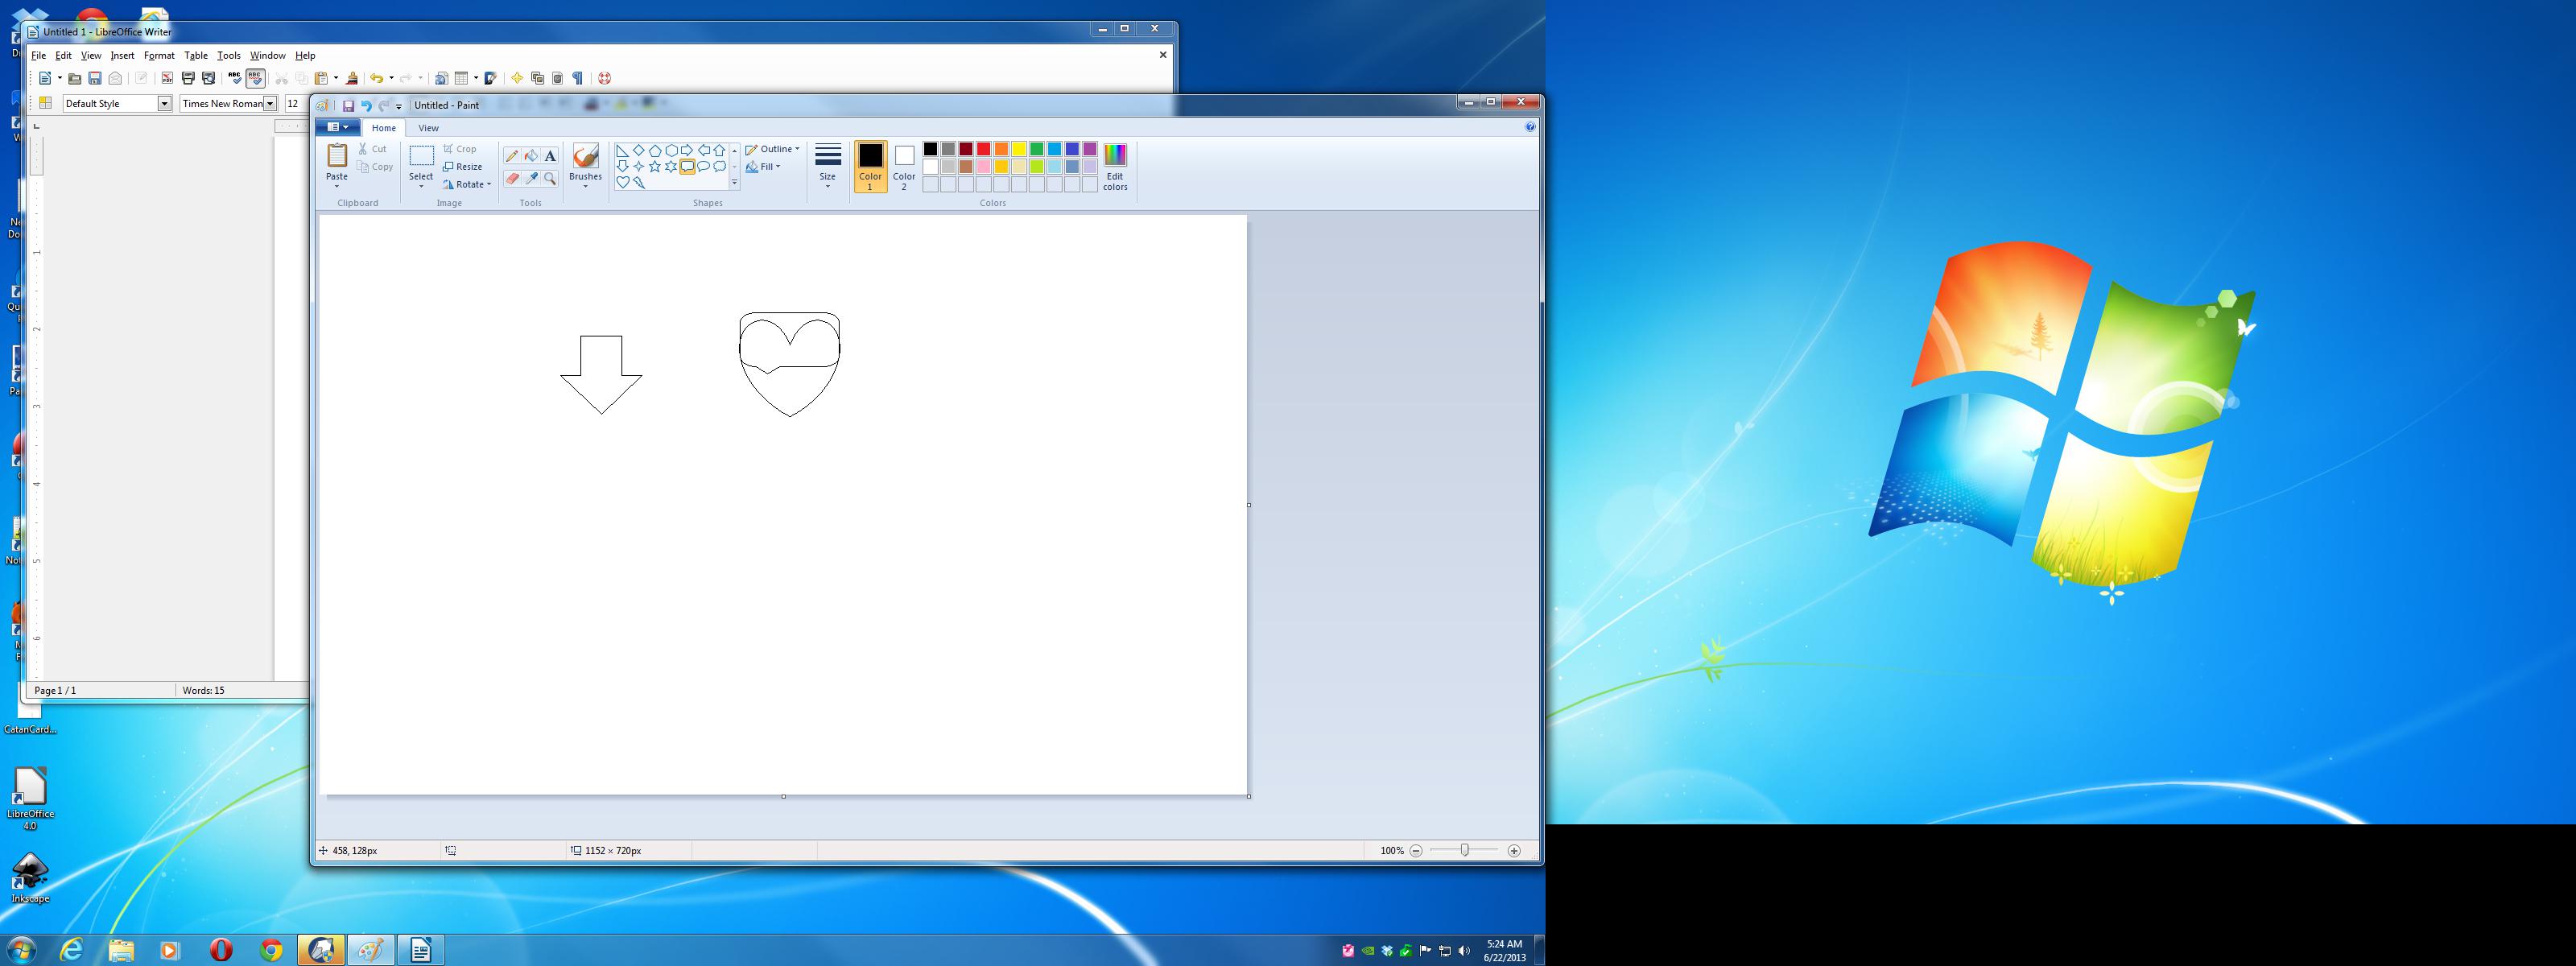Viewport: 2576px width, 966px height.
Task: Open the Insert menu in Writer
Action: pos(122,56)
